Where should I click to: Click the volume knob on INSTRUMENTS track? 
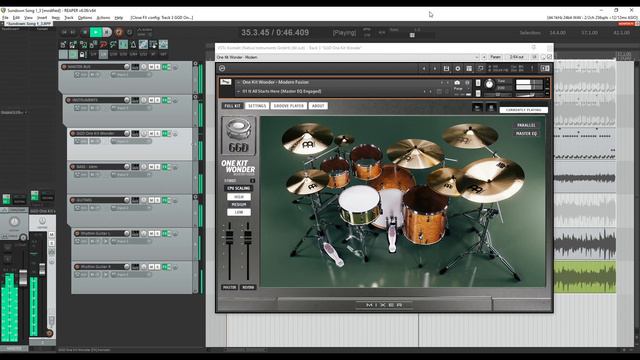127,100
